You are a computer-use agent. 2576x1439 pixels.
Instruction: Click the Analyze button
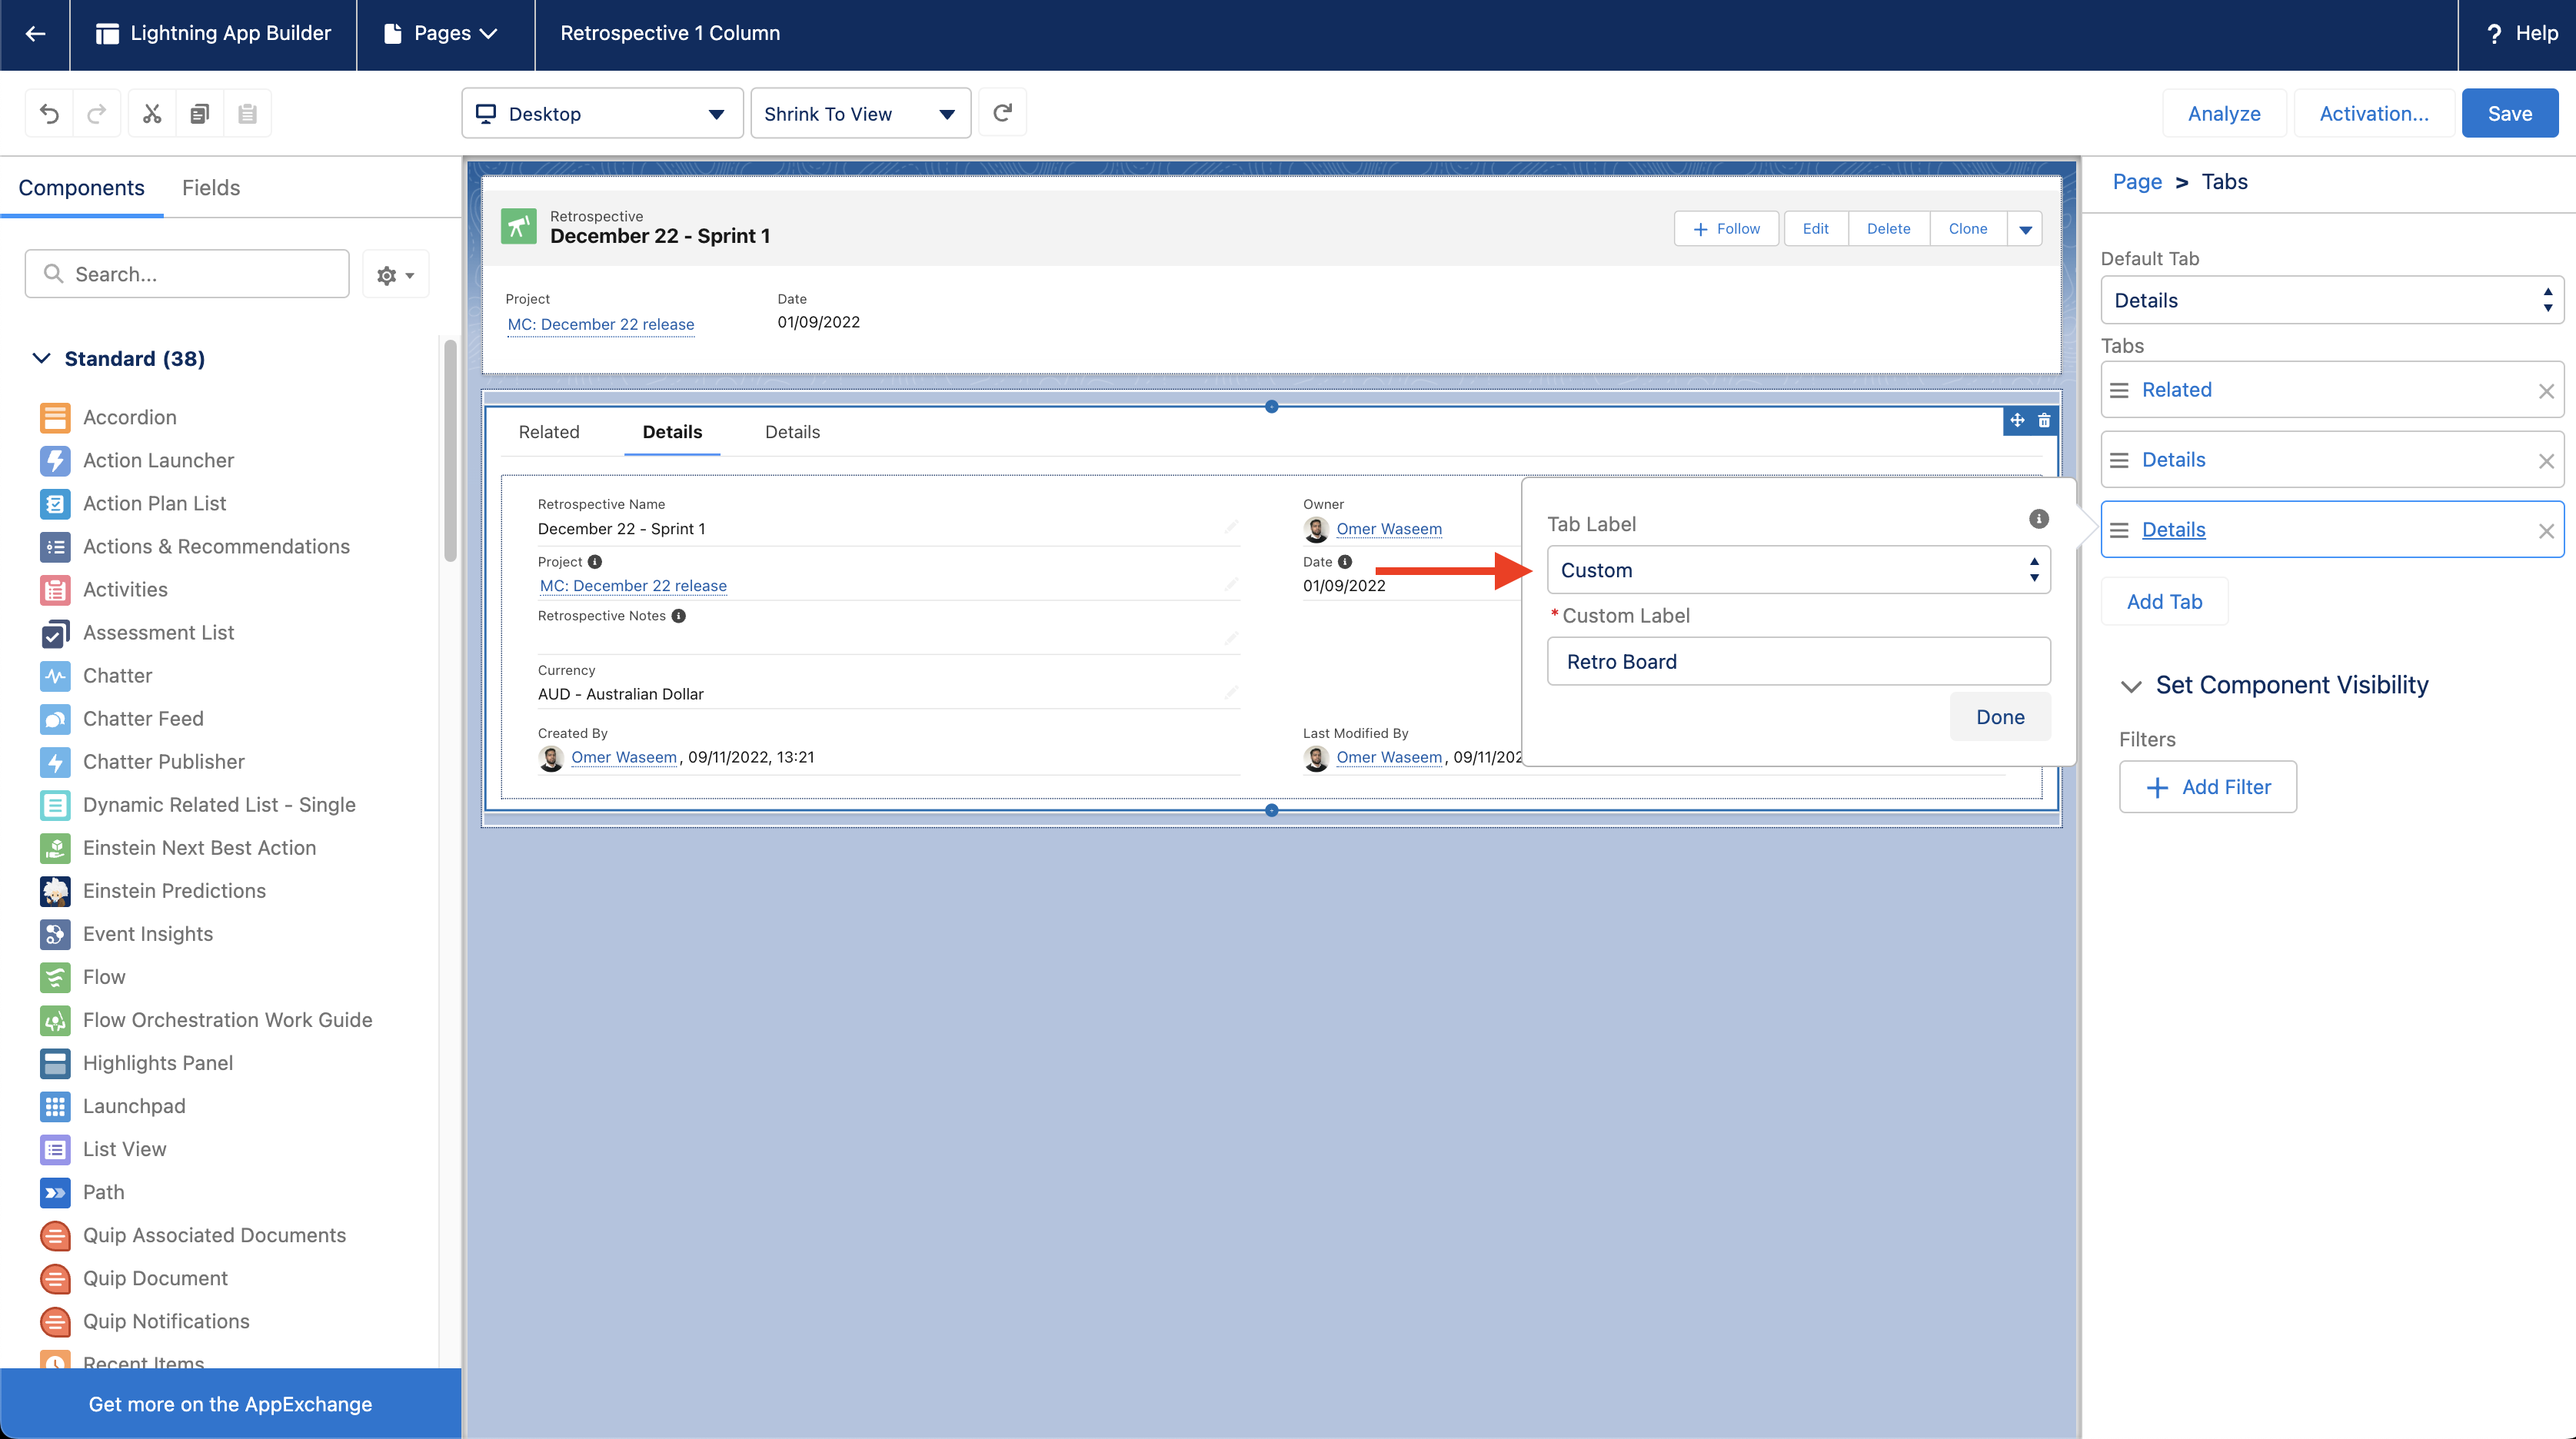click(2224, 113)
